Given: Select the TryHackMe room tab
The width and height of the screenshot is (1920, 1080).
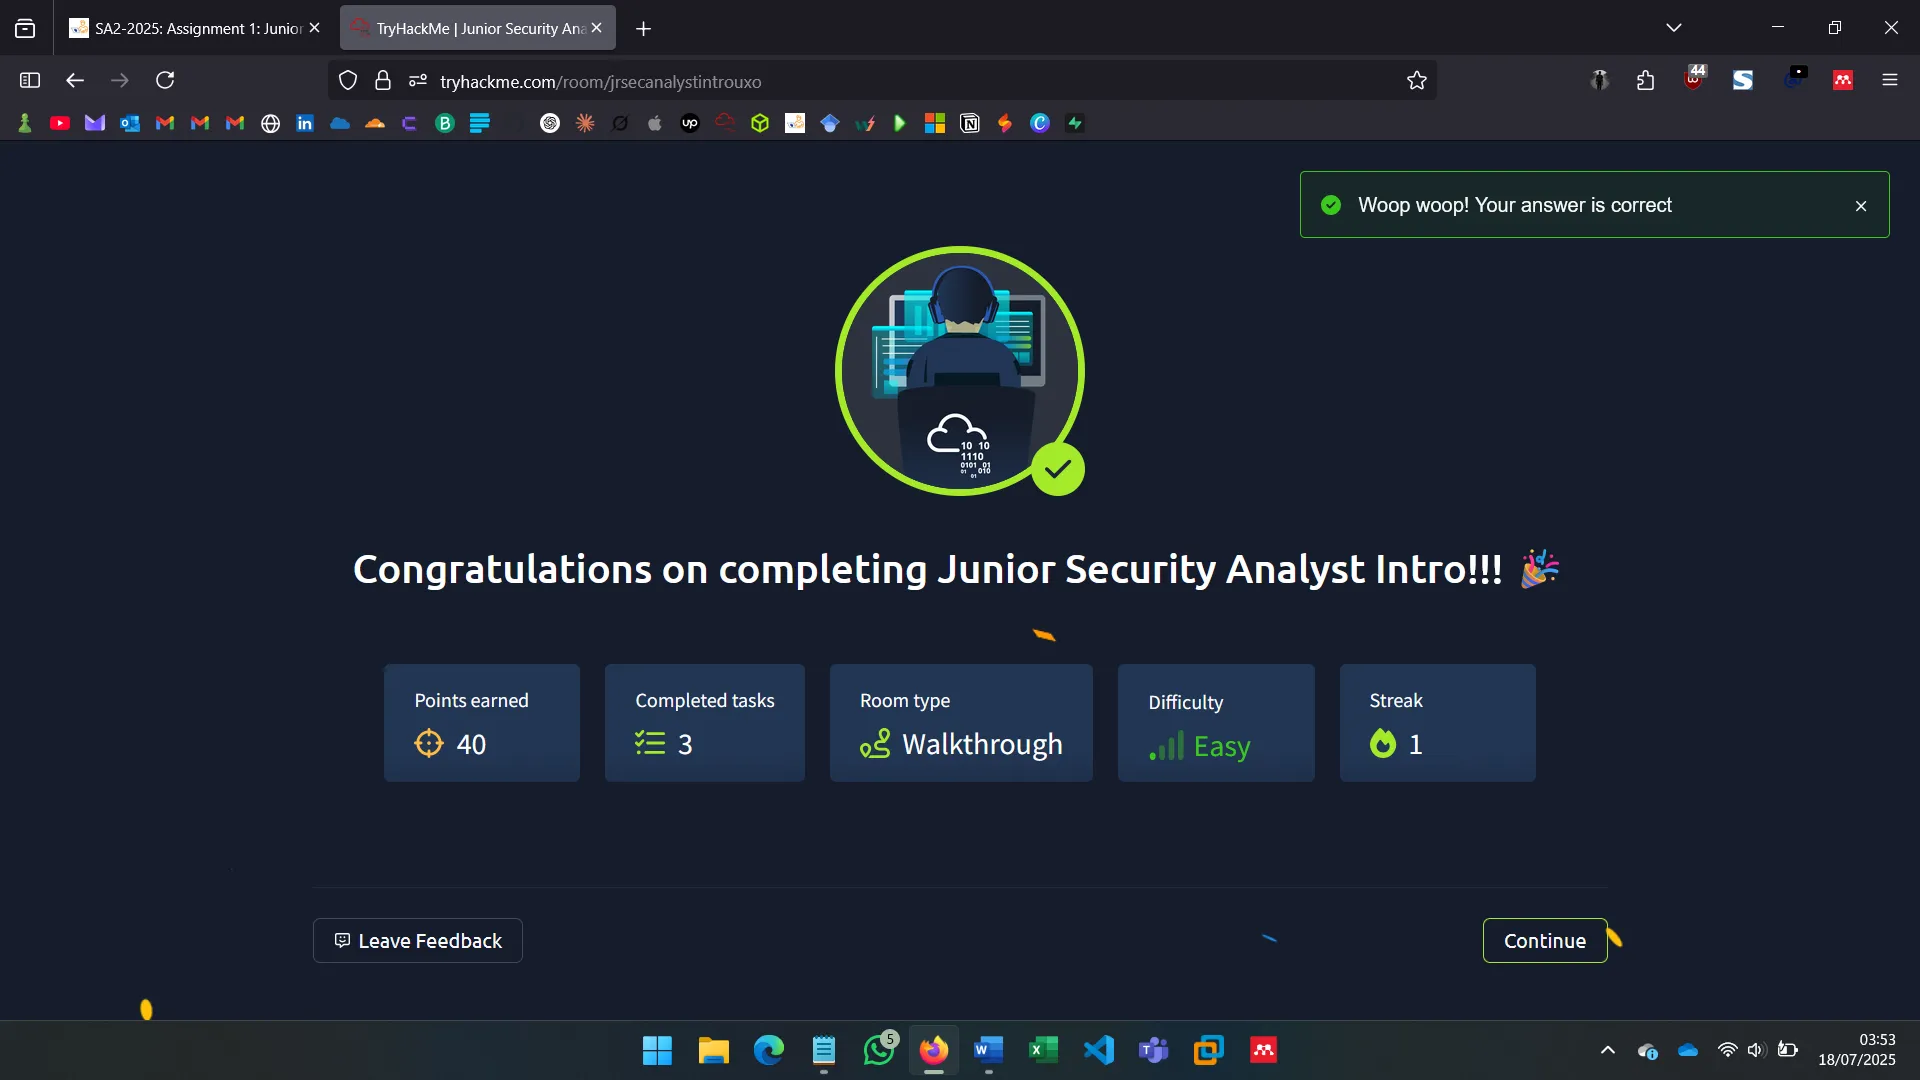Looking at the screenshot, I should click(470, 27).
